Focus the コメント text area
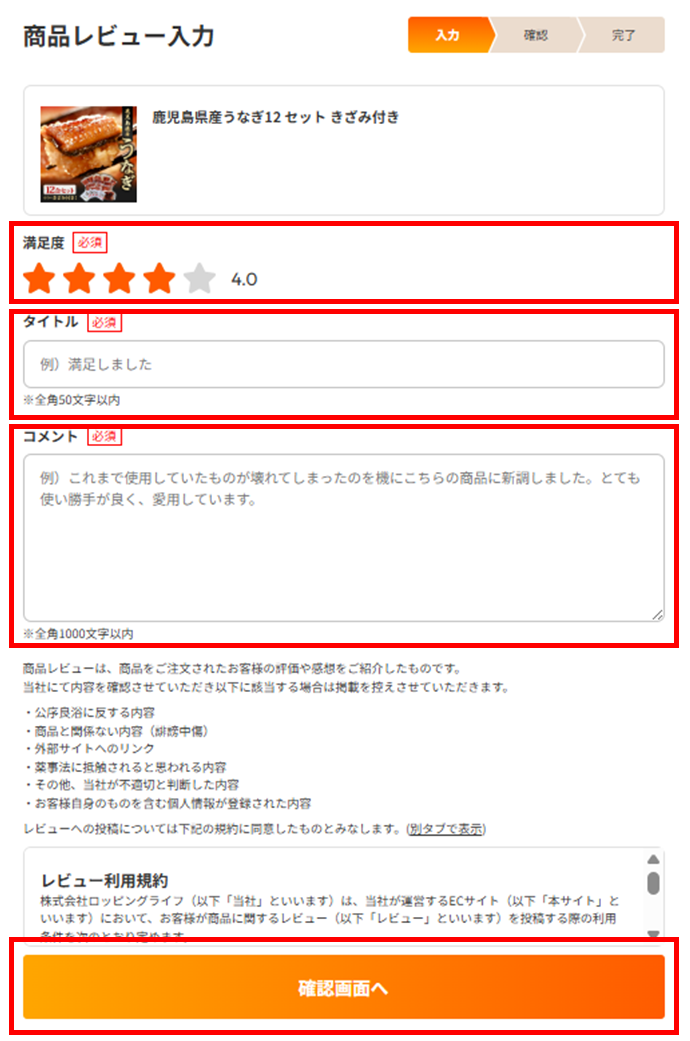The height and width of the screenshot is (1041, 690). [x=344, y=538]
